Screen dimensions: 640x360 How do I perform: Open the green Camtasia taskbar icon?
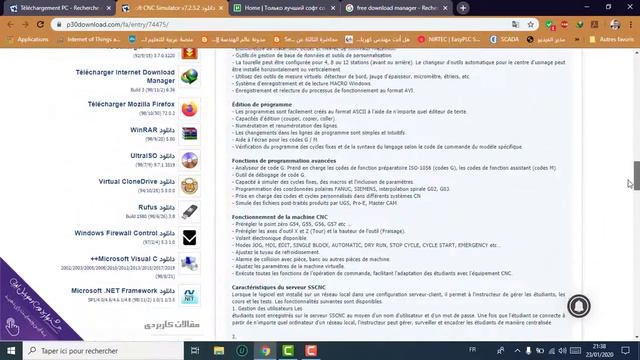pyautogui.click(x=288, y=351)
